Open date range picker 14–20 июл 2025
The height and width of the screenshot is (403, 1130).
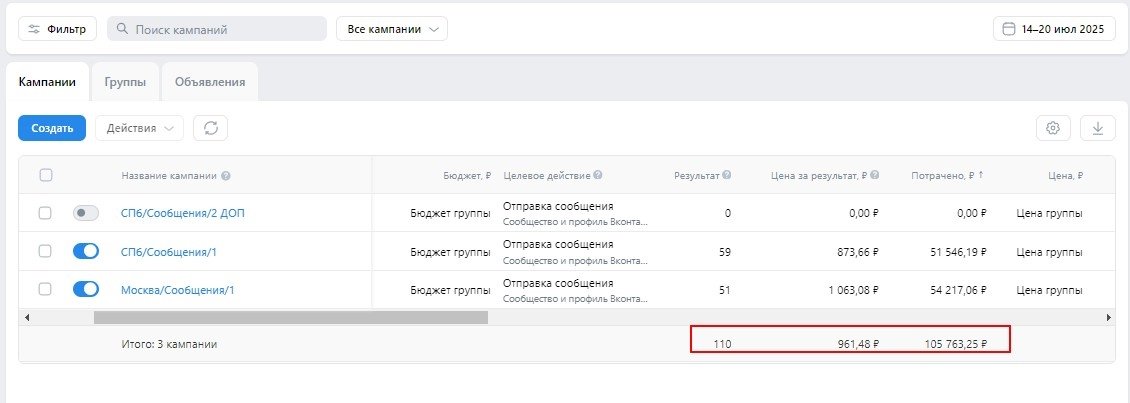click(1054, 29)
